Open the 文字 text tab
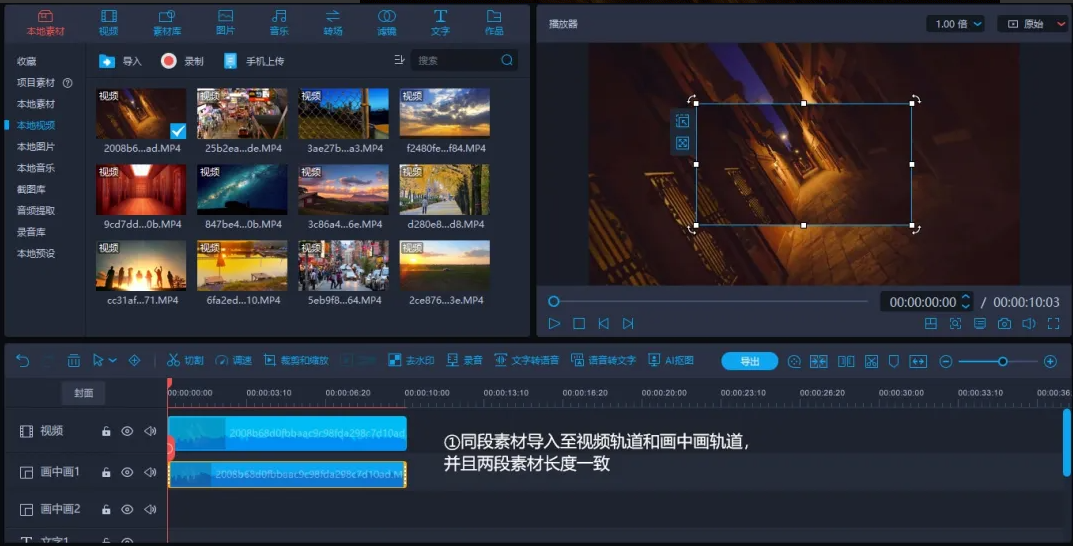 [440, 23]
